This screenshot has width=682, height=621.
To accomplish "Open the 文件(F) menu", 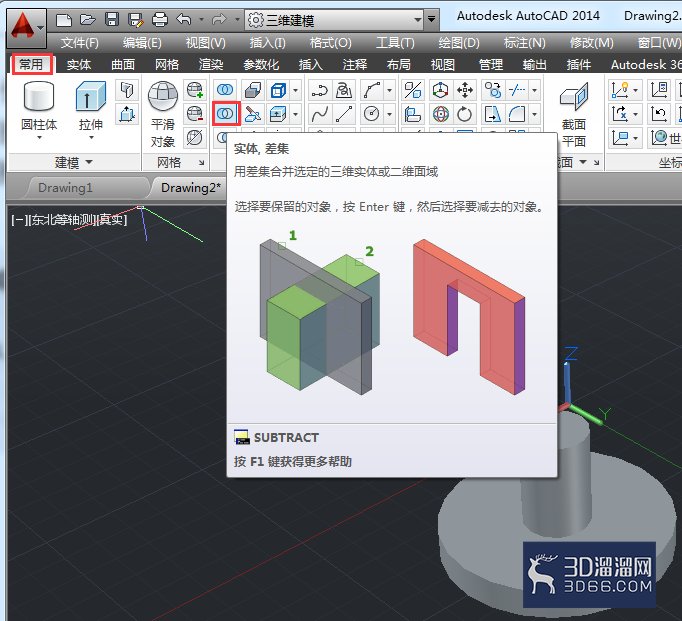I will pyautogui.click(x=80, y=43).
